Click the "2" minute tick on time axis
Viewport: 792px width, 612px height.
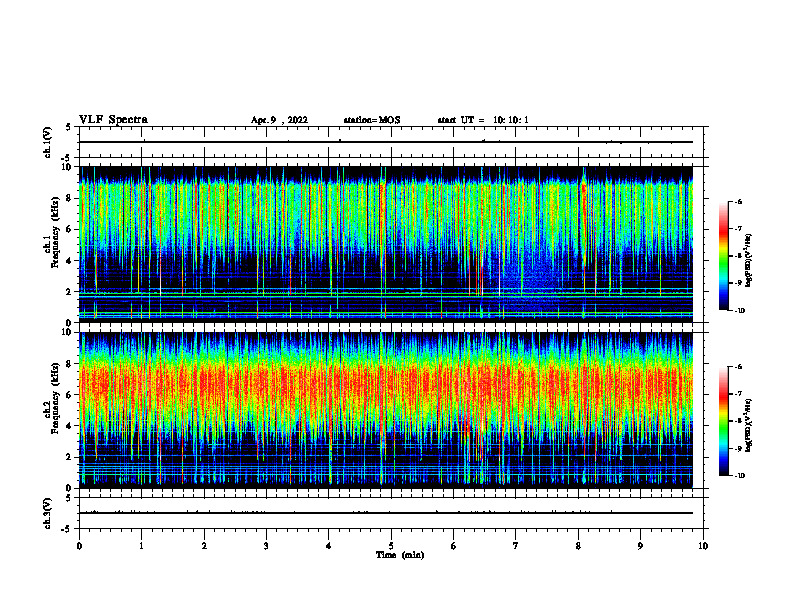pos(204,546)
